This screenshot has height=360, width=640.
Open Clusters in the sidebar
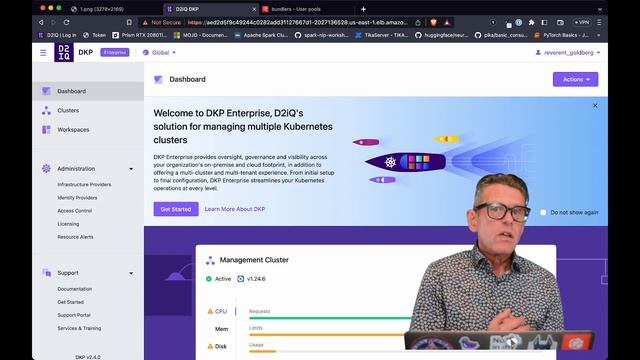pos(88,110)
